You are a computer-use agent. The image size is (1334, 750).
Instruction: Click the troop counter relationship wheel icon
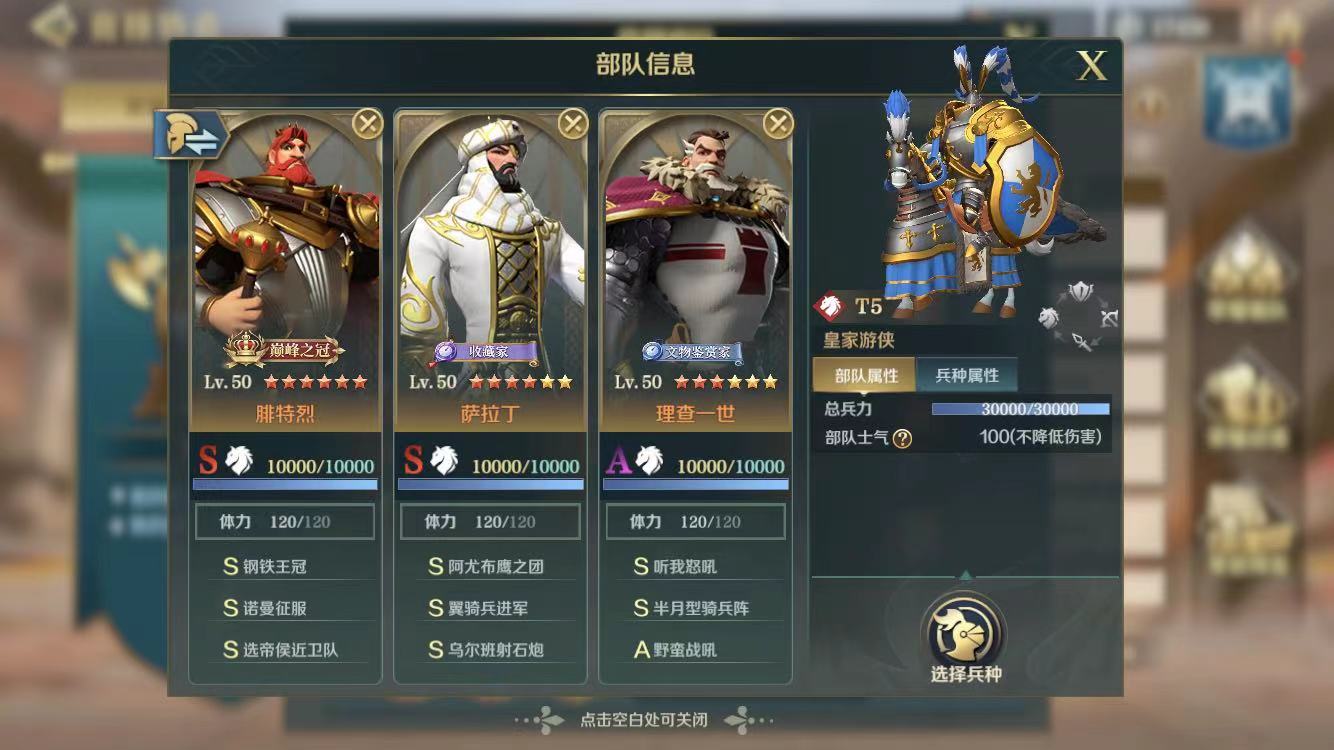pos(1078,316)
